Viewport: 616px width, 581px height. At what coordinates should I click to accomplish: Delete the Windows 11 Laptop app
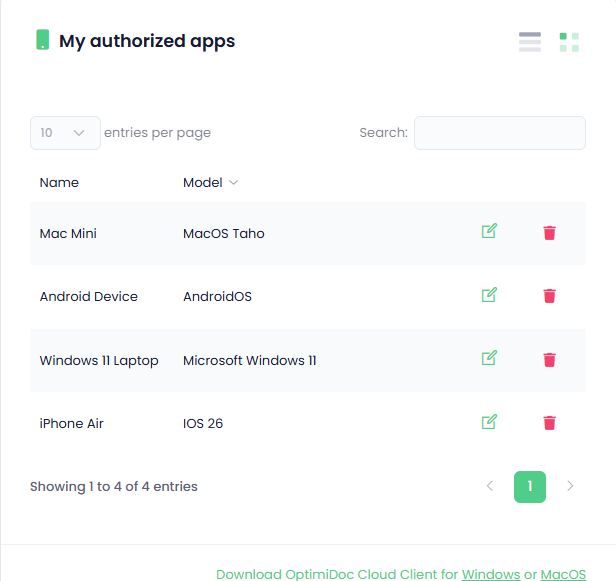(x=549, y=360)
